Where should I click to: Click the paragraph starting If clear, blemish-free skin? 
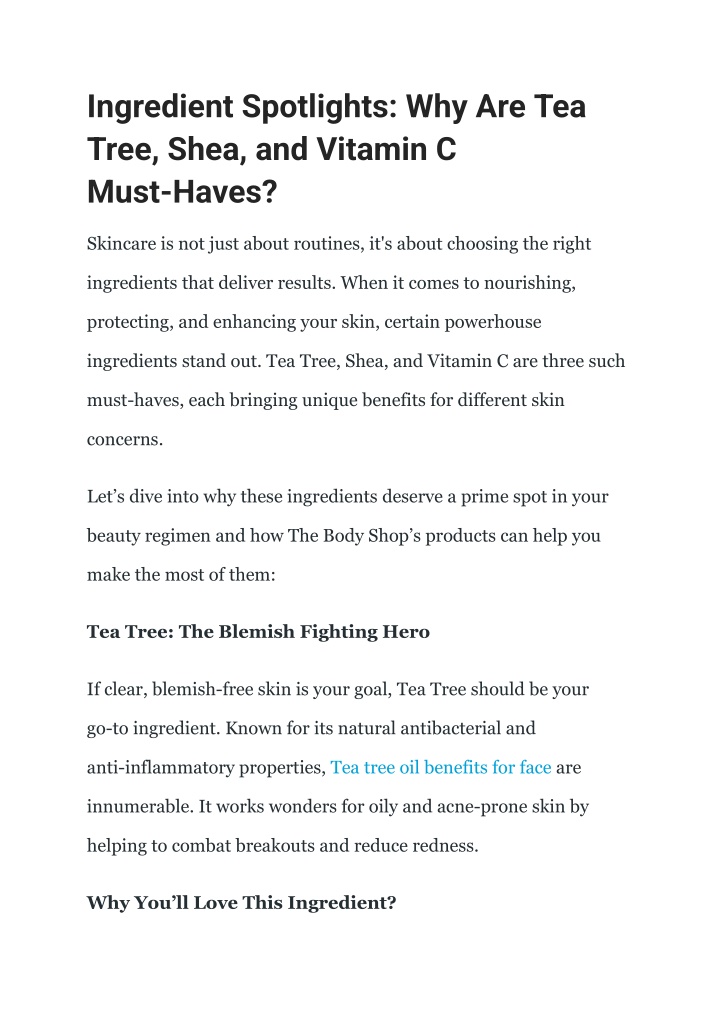pyautogui.click(x=338, y=767)
